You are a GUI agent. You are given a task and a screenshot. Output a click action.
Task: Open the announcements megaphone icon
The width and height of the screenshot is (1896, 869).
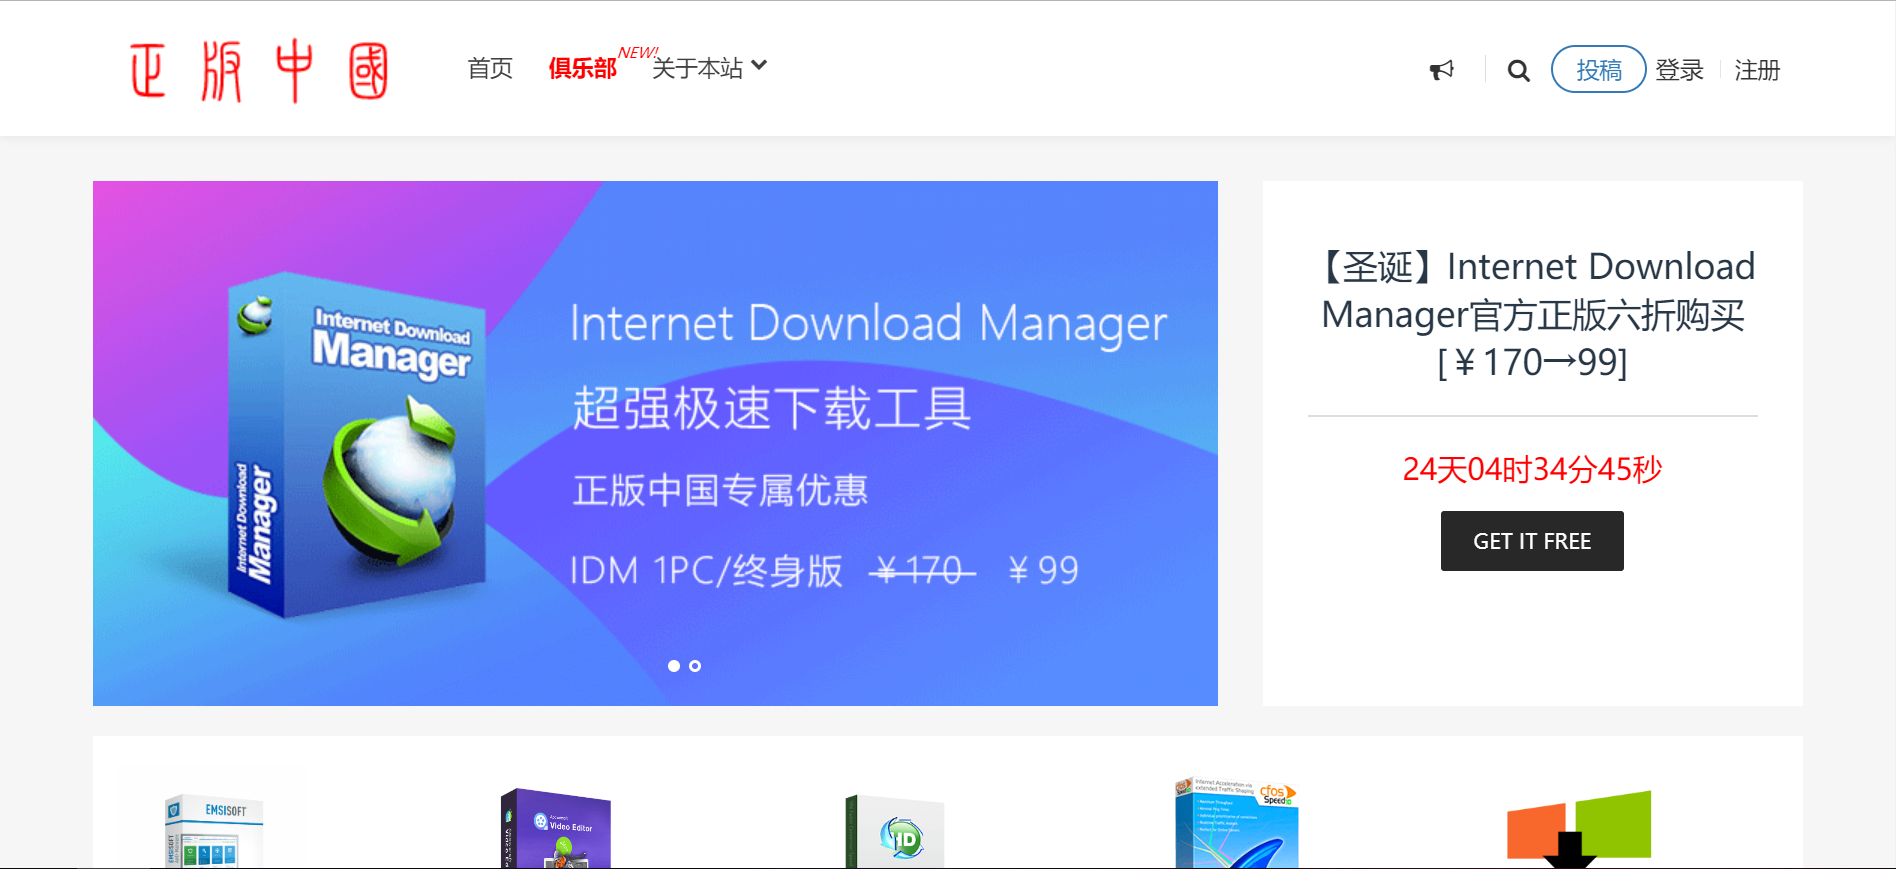click(1441, 70)
